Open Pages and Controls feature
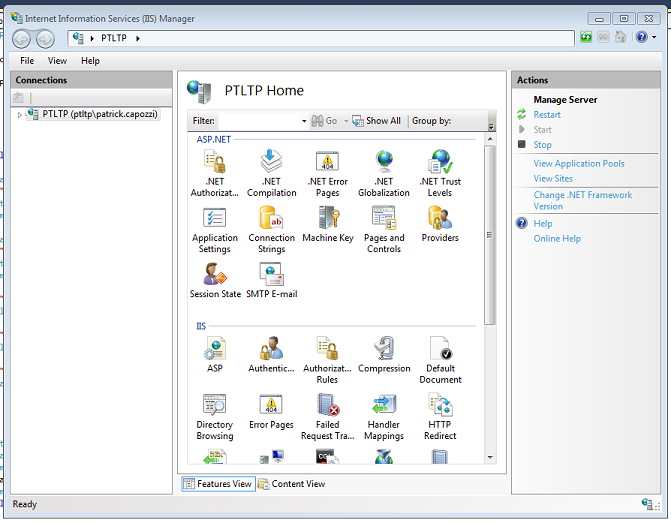The height and width of the screenshot is (523, 671). (384, 230)
